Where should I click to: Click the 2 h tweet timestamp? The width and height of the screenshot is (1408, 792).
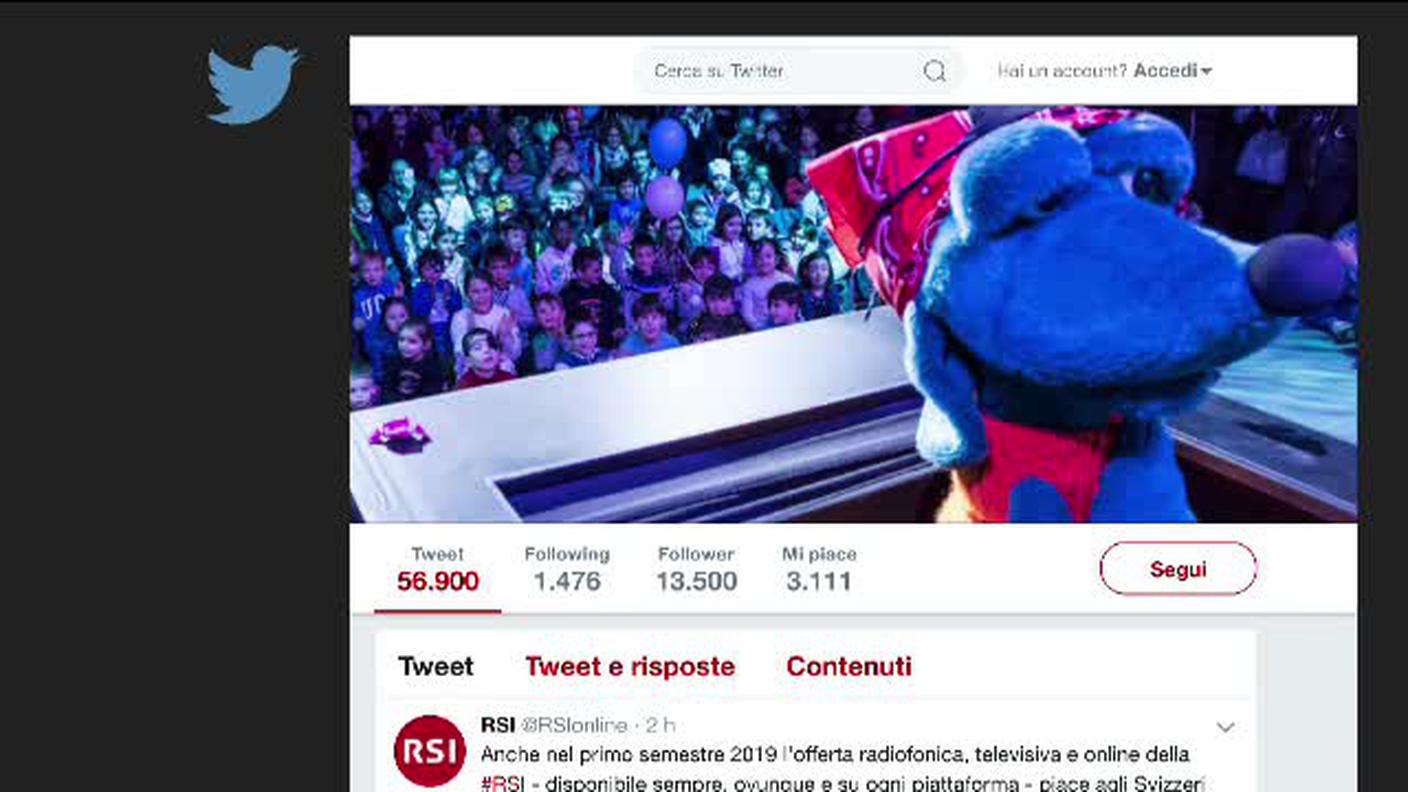click(661, 725)
